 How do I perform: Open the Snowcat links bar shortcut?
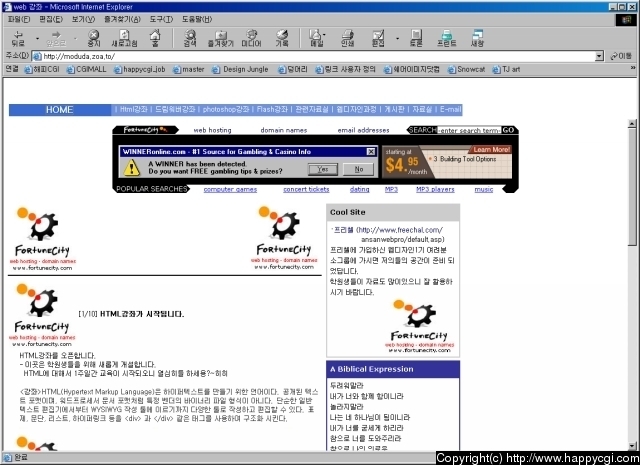[x=467, y=69]
